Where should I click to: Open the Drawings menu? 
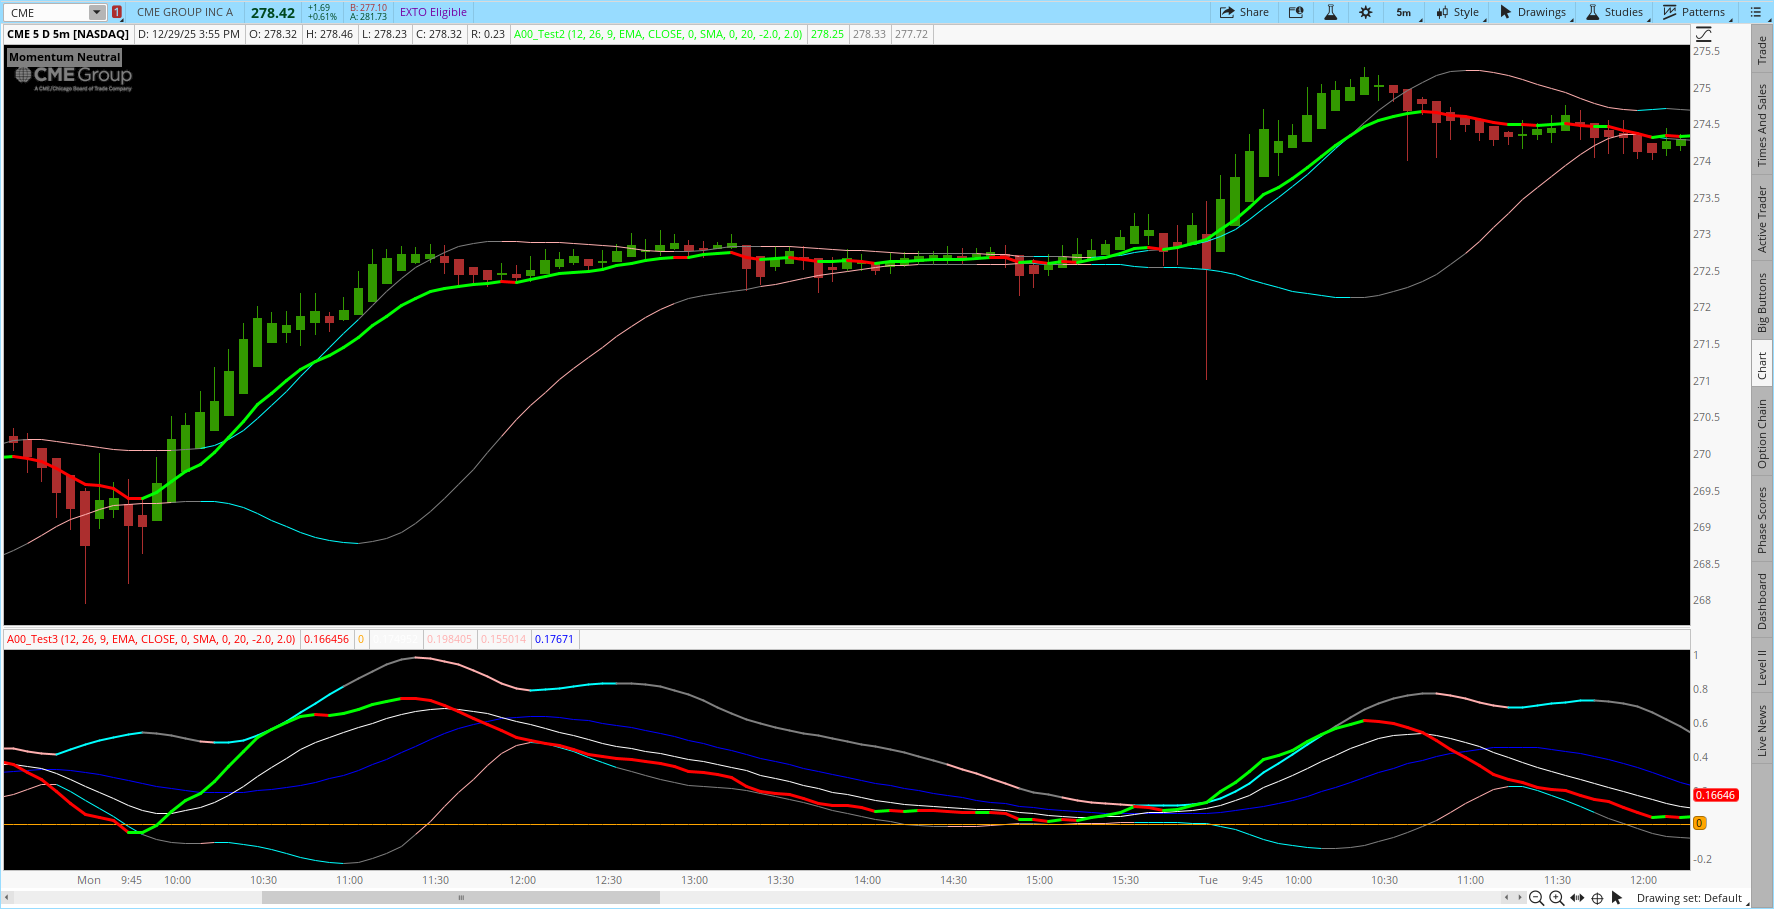click(1533, 12)
